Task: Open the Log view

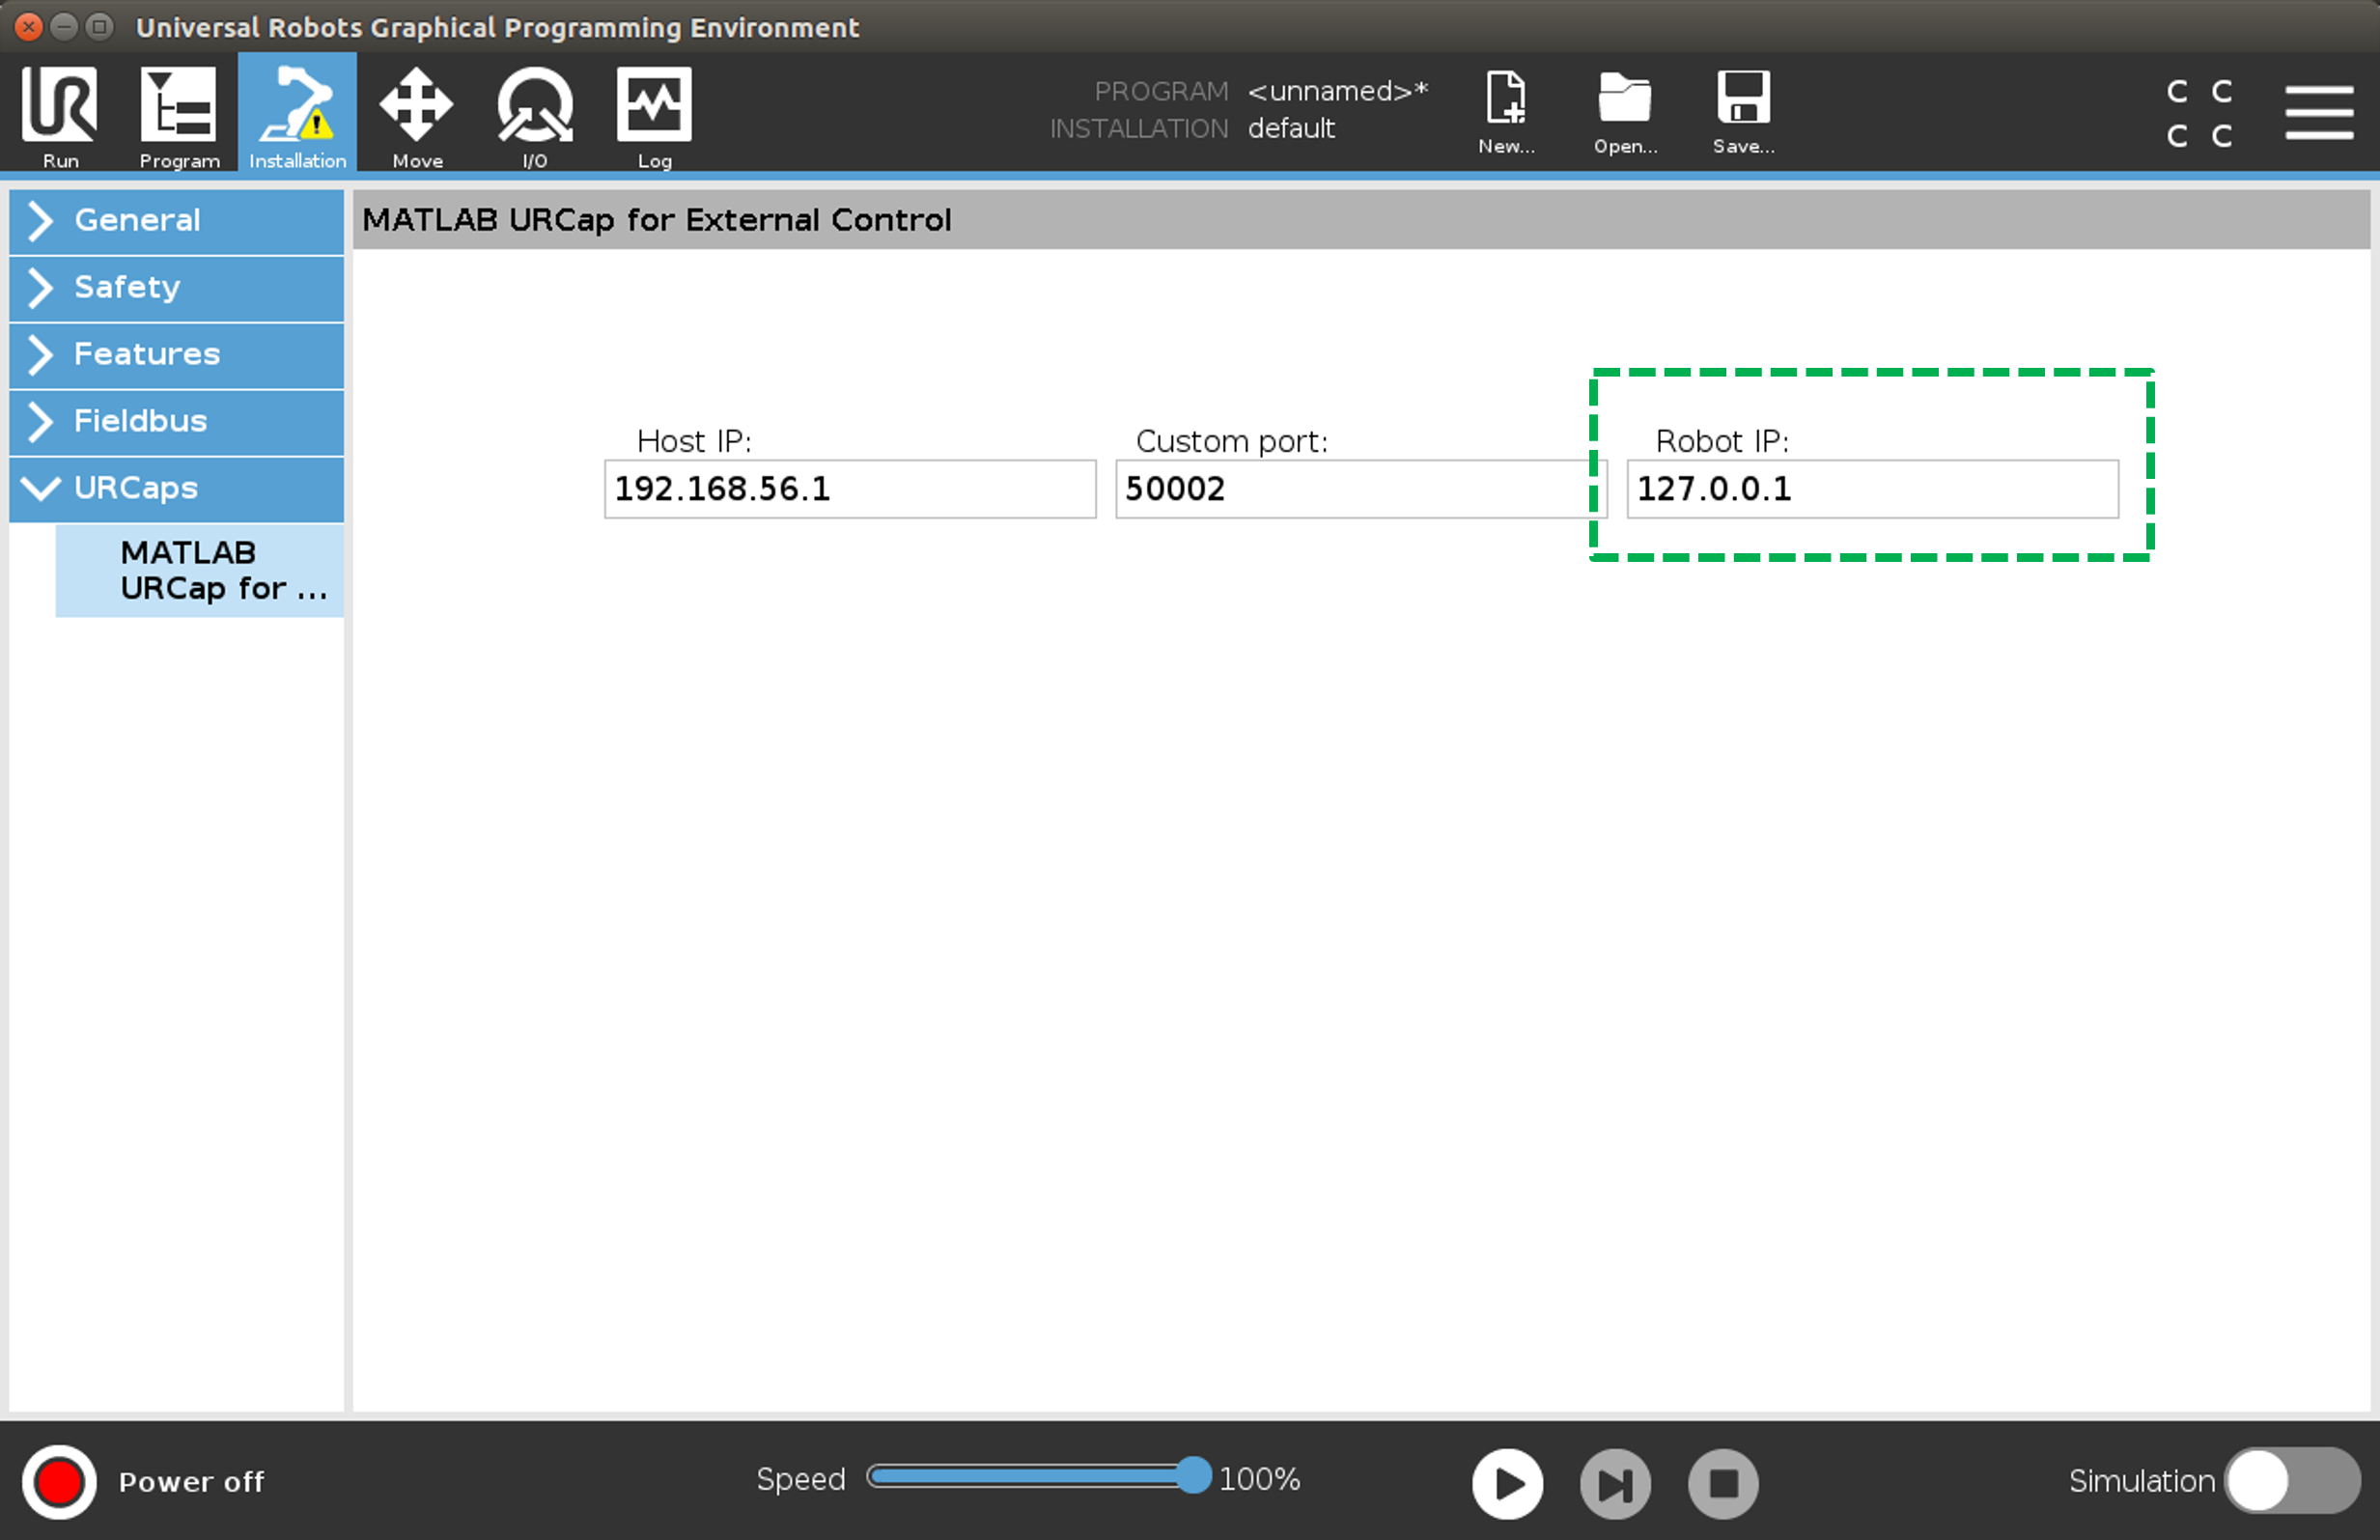Action: click(654, 113)
